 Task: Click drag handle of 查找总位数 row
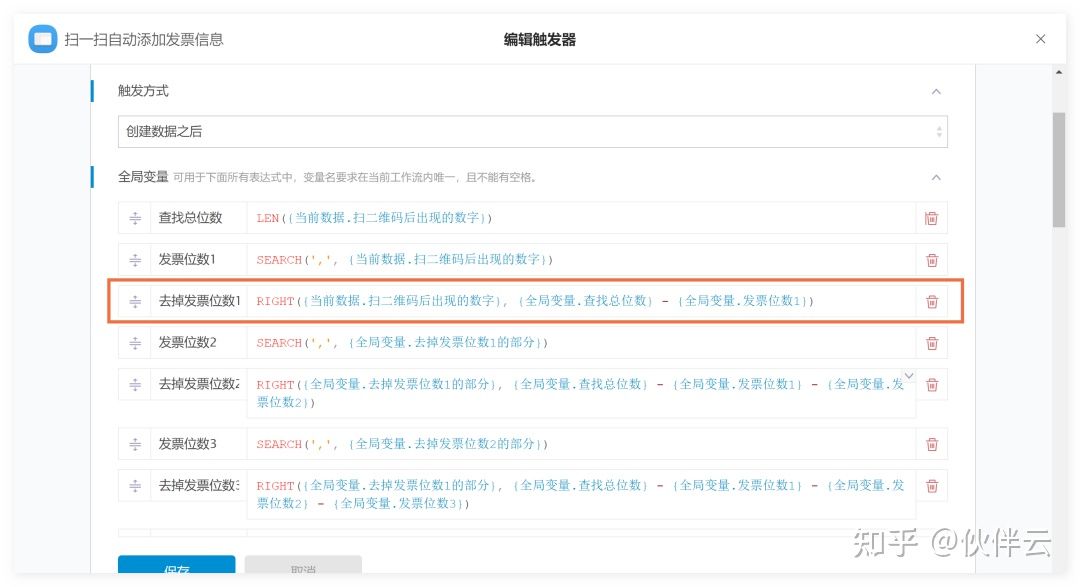click(x=135, y=218)
